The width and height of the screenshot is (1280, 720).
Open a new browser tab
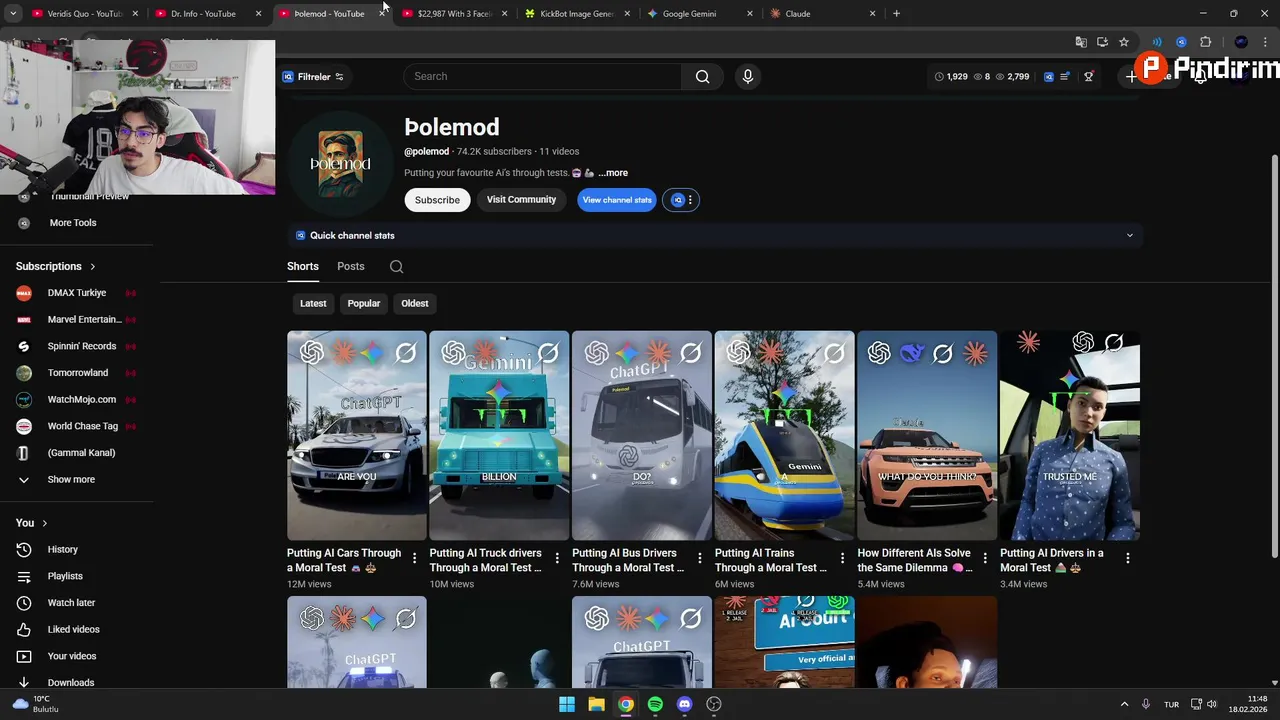(896, 14)
